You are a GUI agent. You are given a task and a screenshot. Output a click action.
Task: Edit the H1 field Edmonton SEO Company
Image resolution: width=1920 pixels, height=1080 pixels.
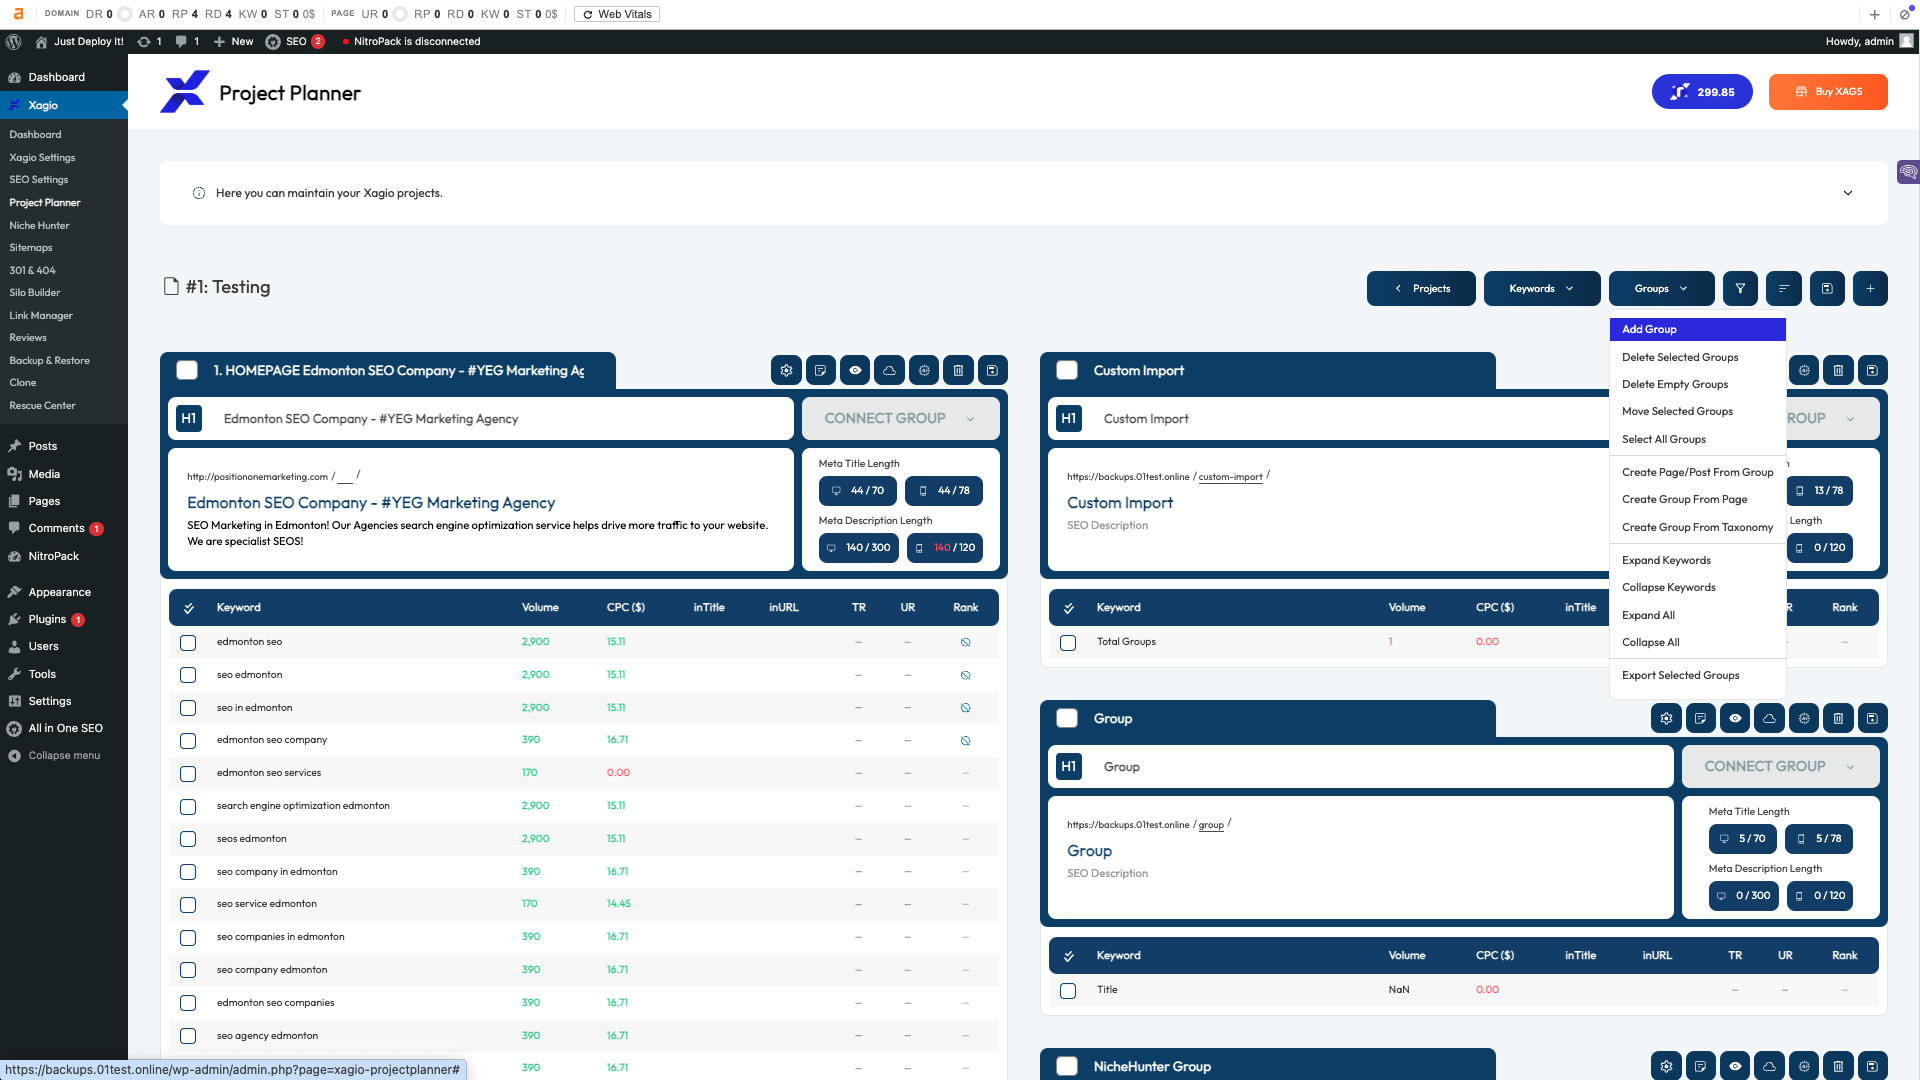(480, 419)
